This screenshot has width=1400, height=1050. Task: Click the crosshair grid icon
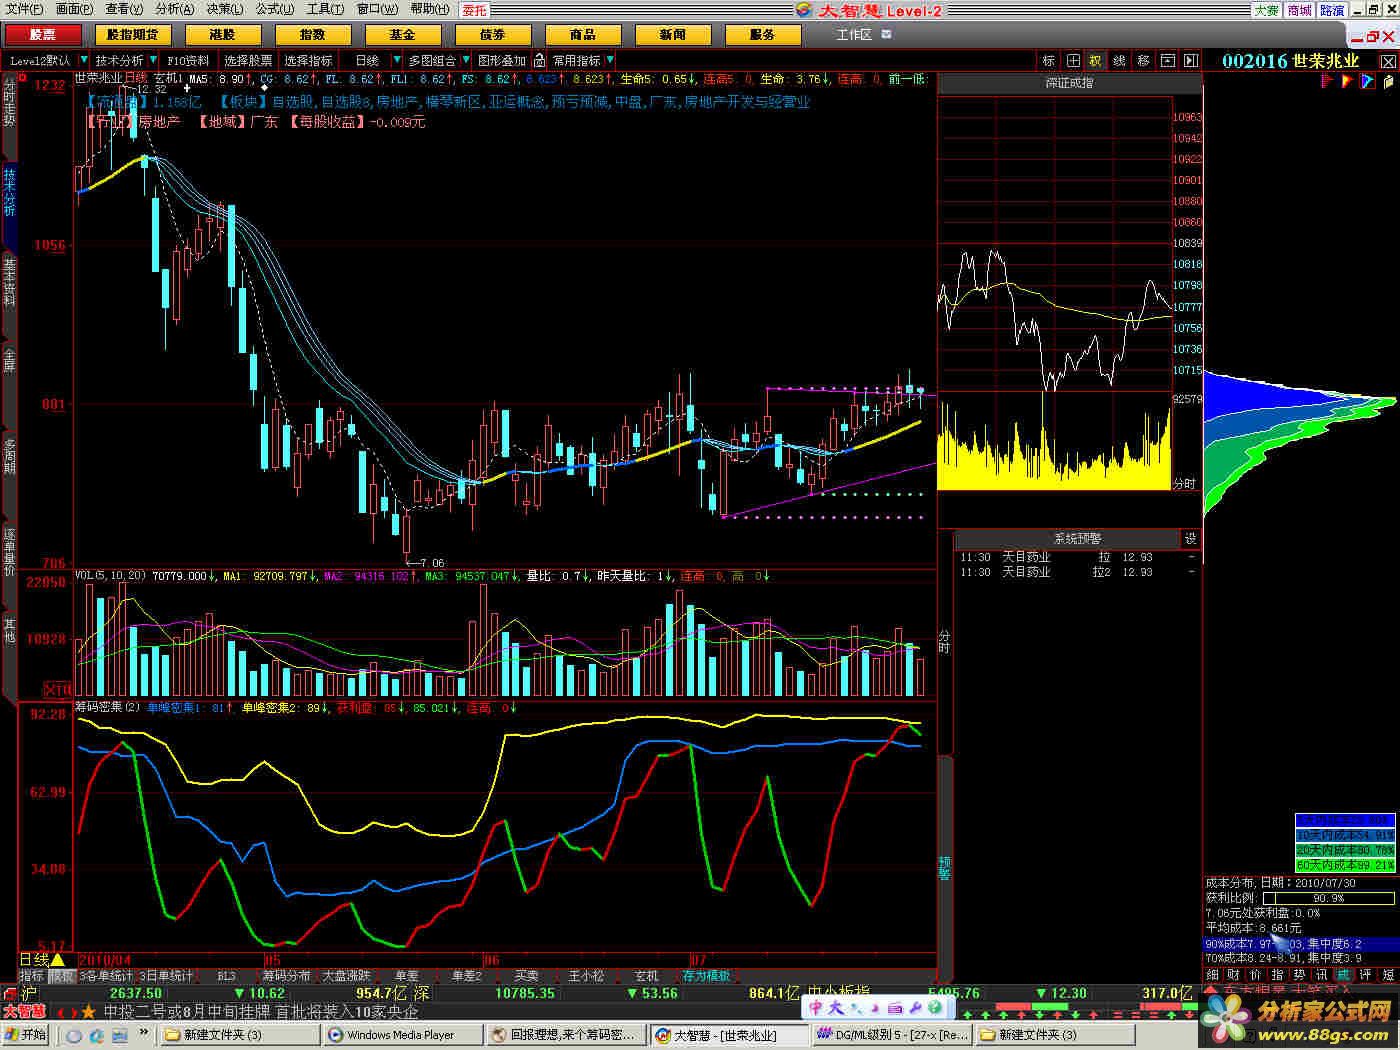[x=1073, y=61]
